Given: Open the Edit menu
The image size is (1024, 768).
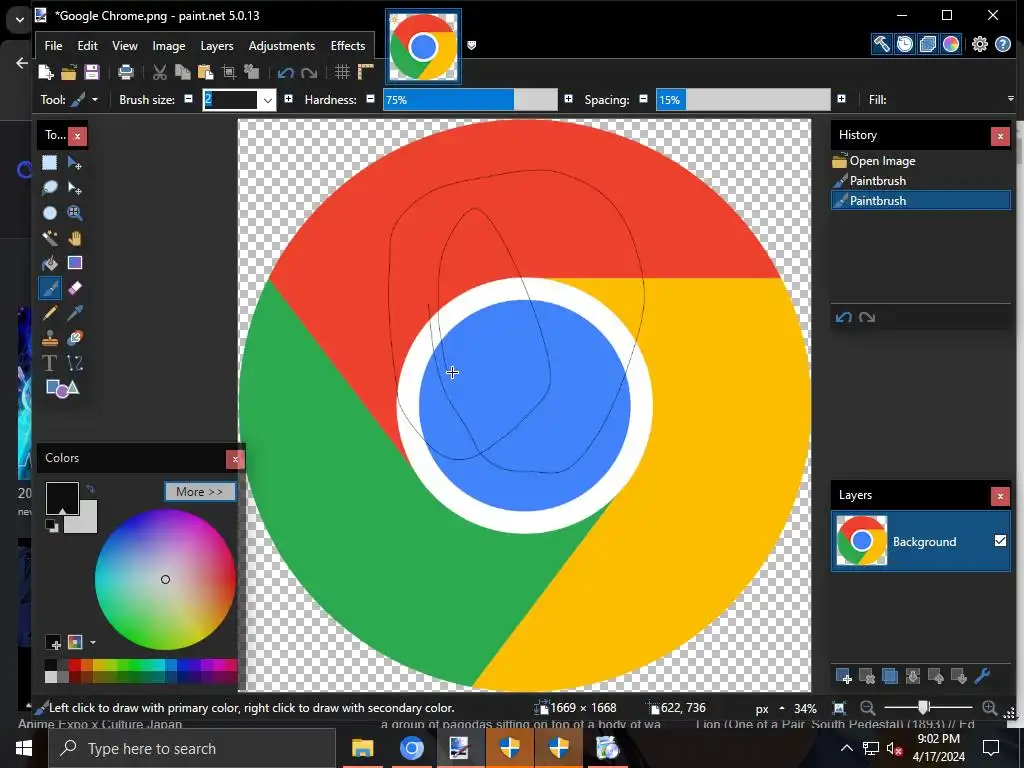Looking at the screenshot, I should (88, 46).
